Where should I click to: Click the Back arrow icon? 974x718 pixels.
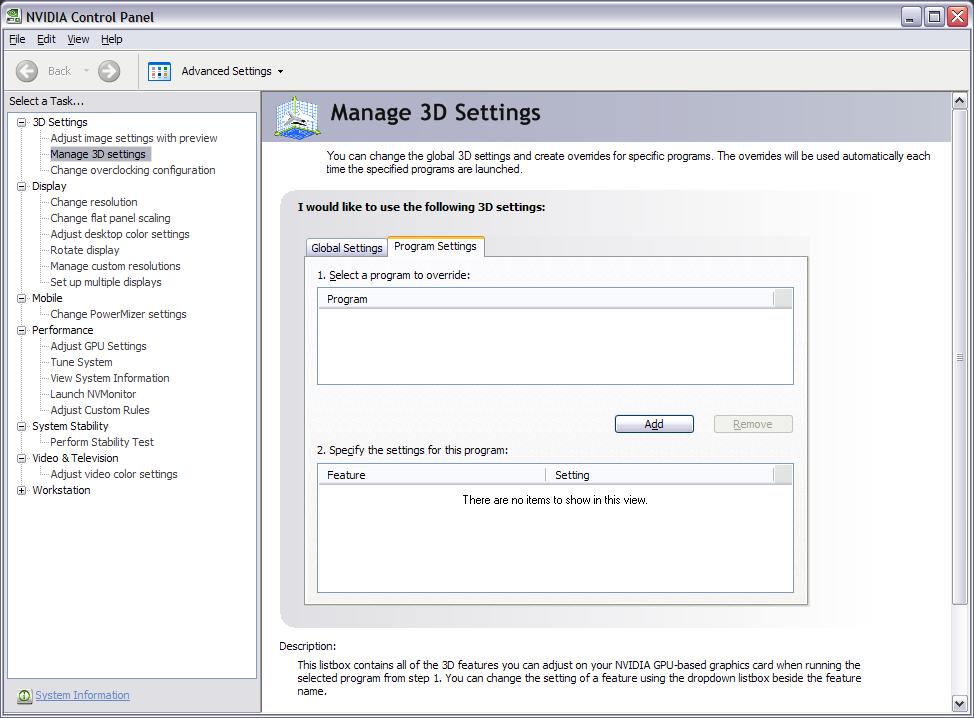pyautogui.click(x=27, y=71)
